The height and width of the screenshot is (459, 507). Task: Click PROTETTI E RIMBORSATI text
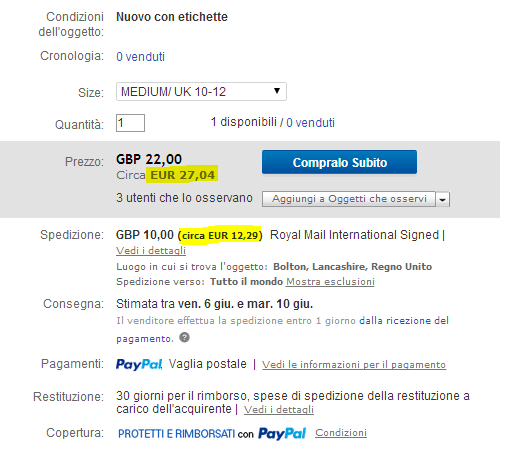tap(177, 434)
